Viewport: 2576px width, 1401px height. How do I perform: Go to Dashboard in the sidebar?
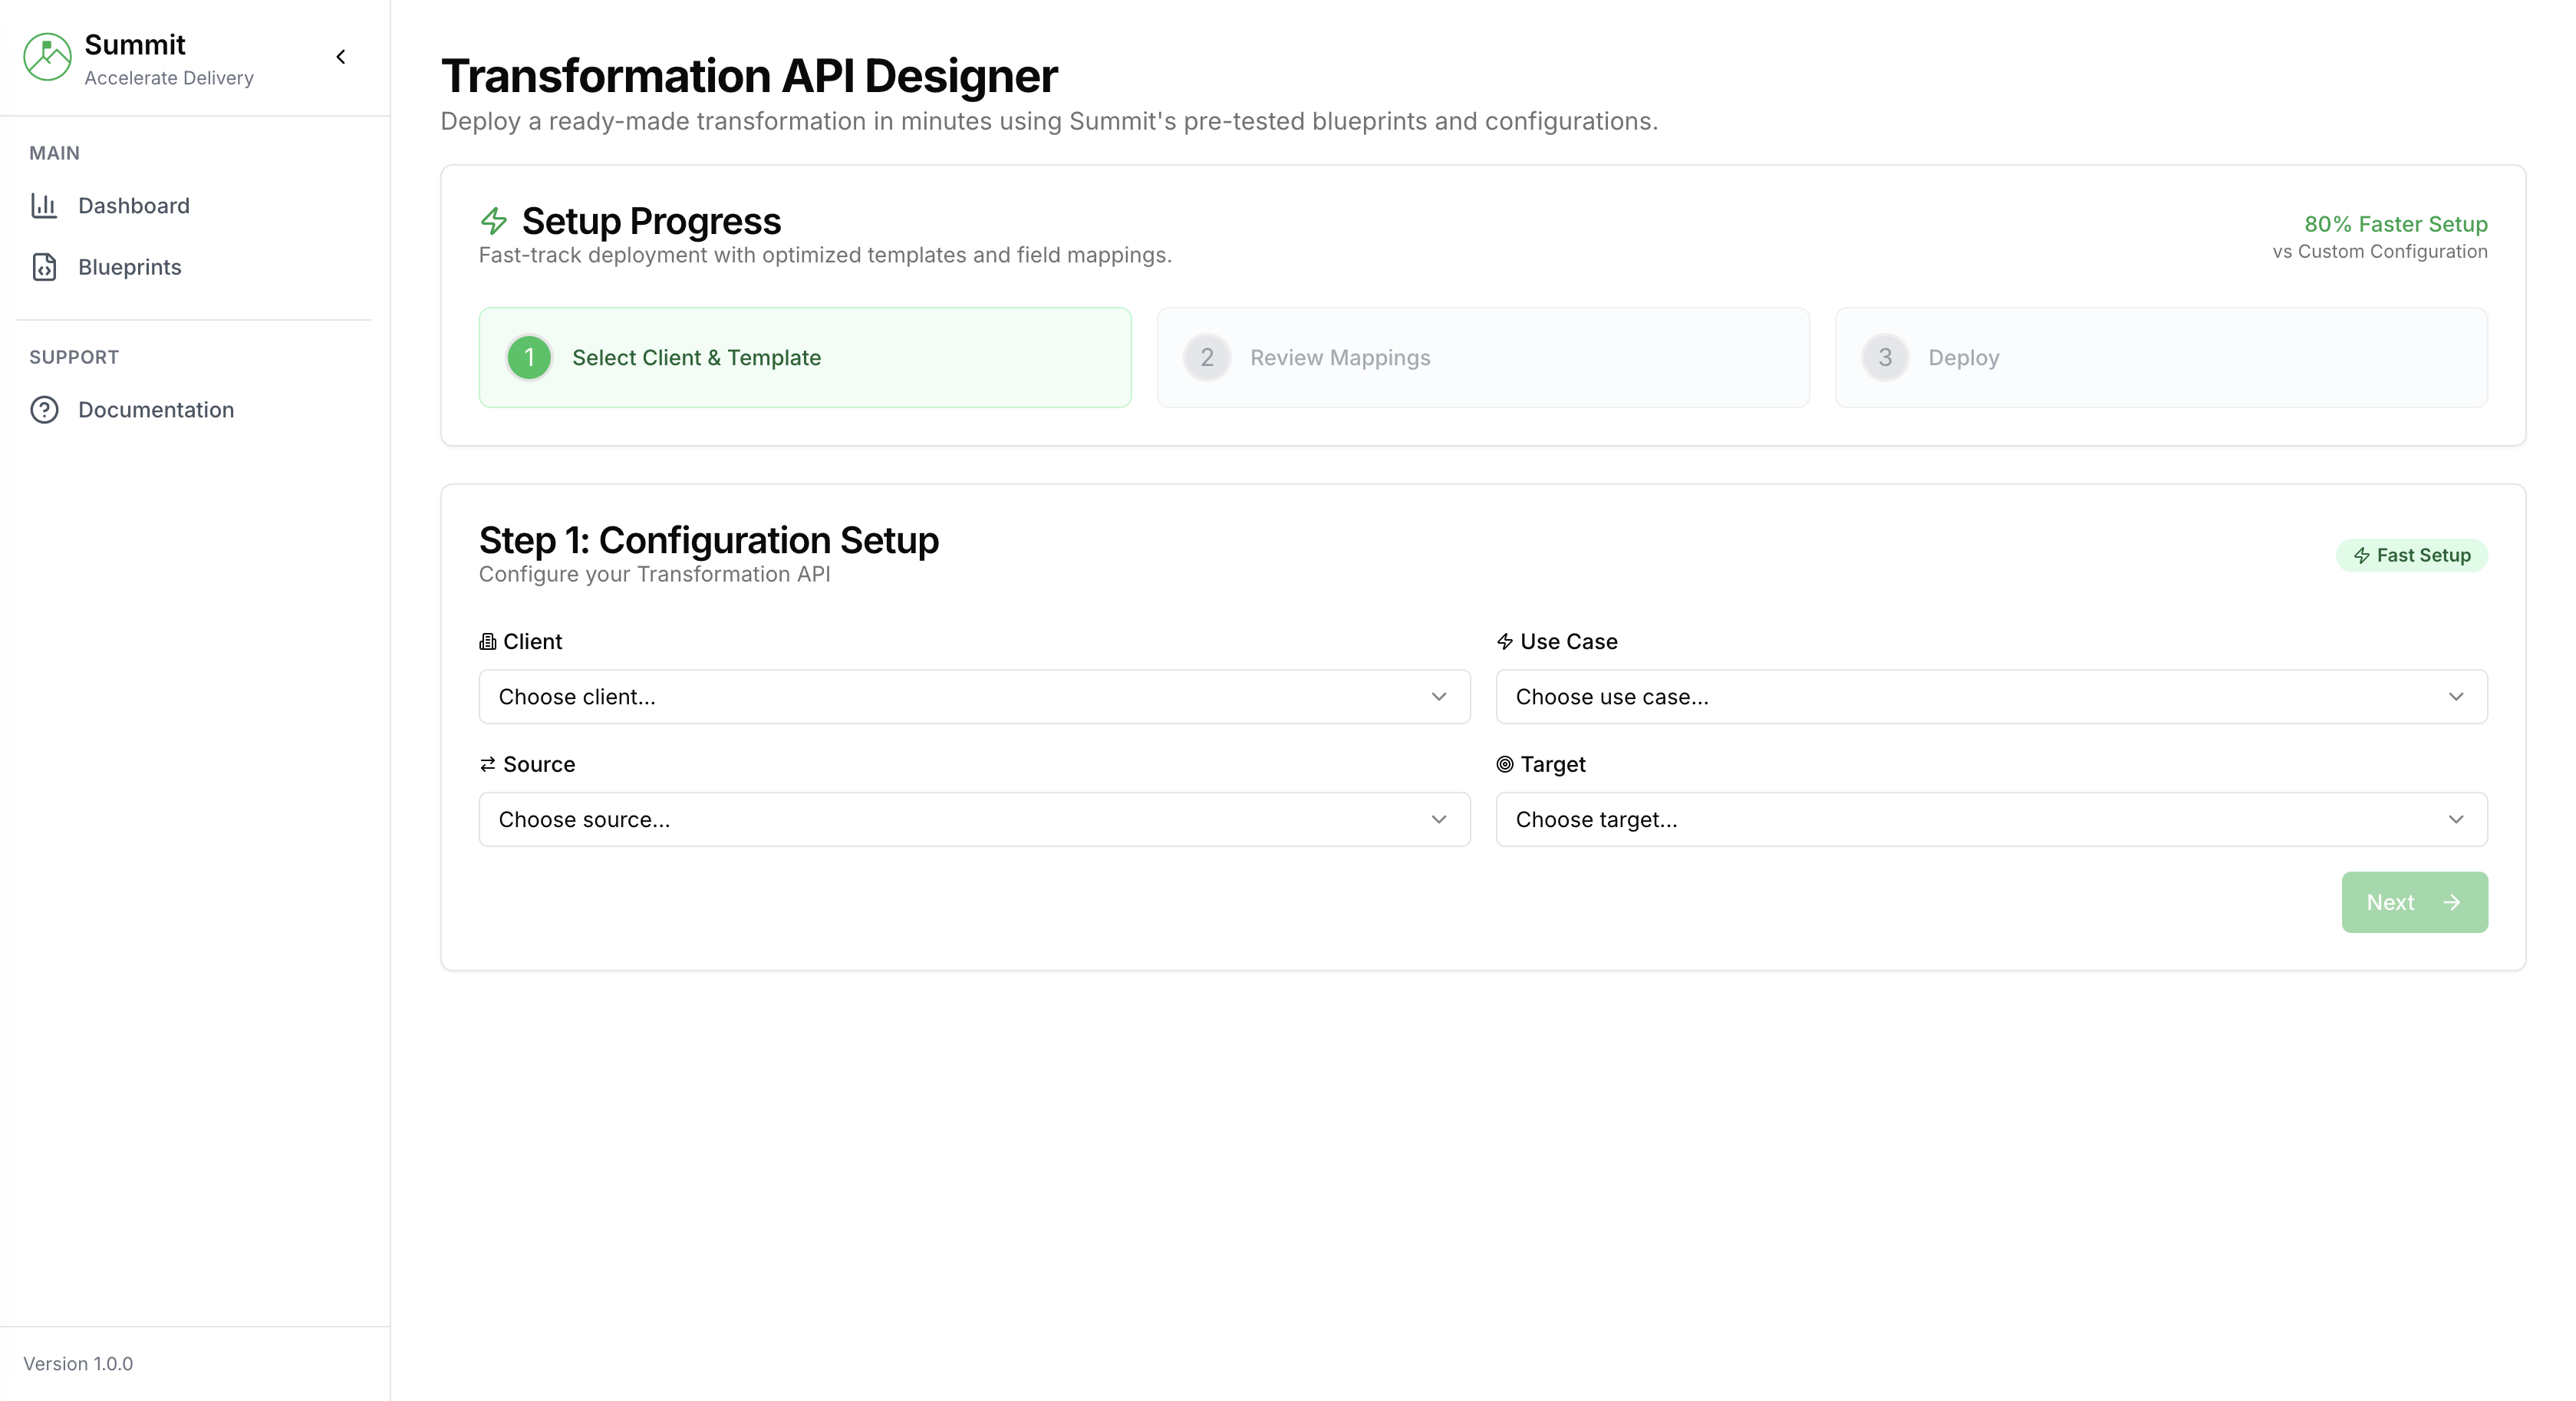pyautogui.click(x=134, y=206)
